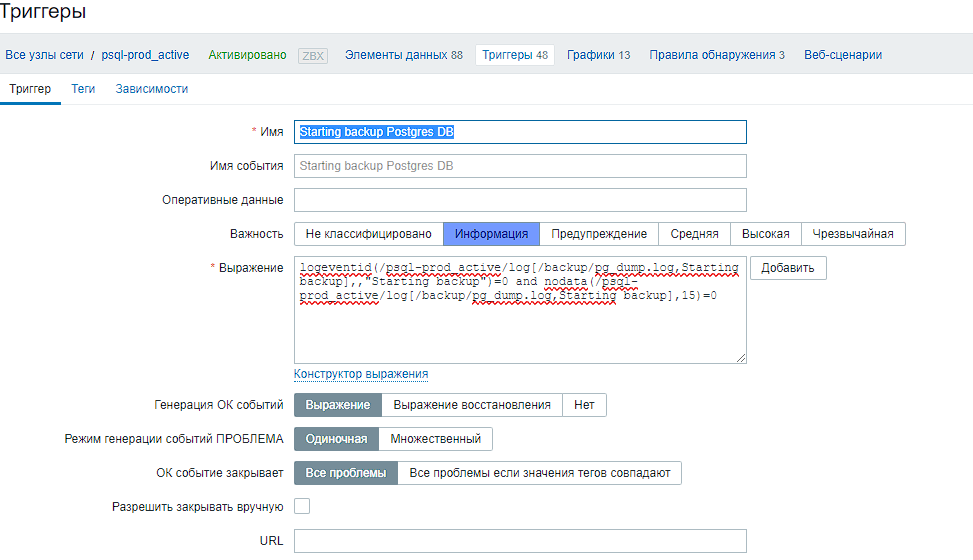This screenshot has height=560, width=973.
Task: Set severity to 'Не классифицировано'
Action: 369,234
